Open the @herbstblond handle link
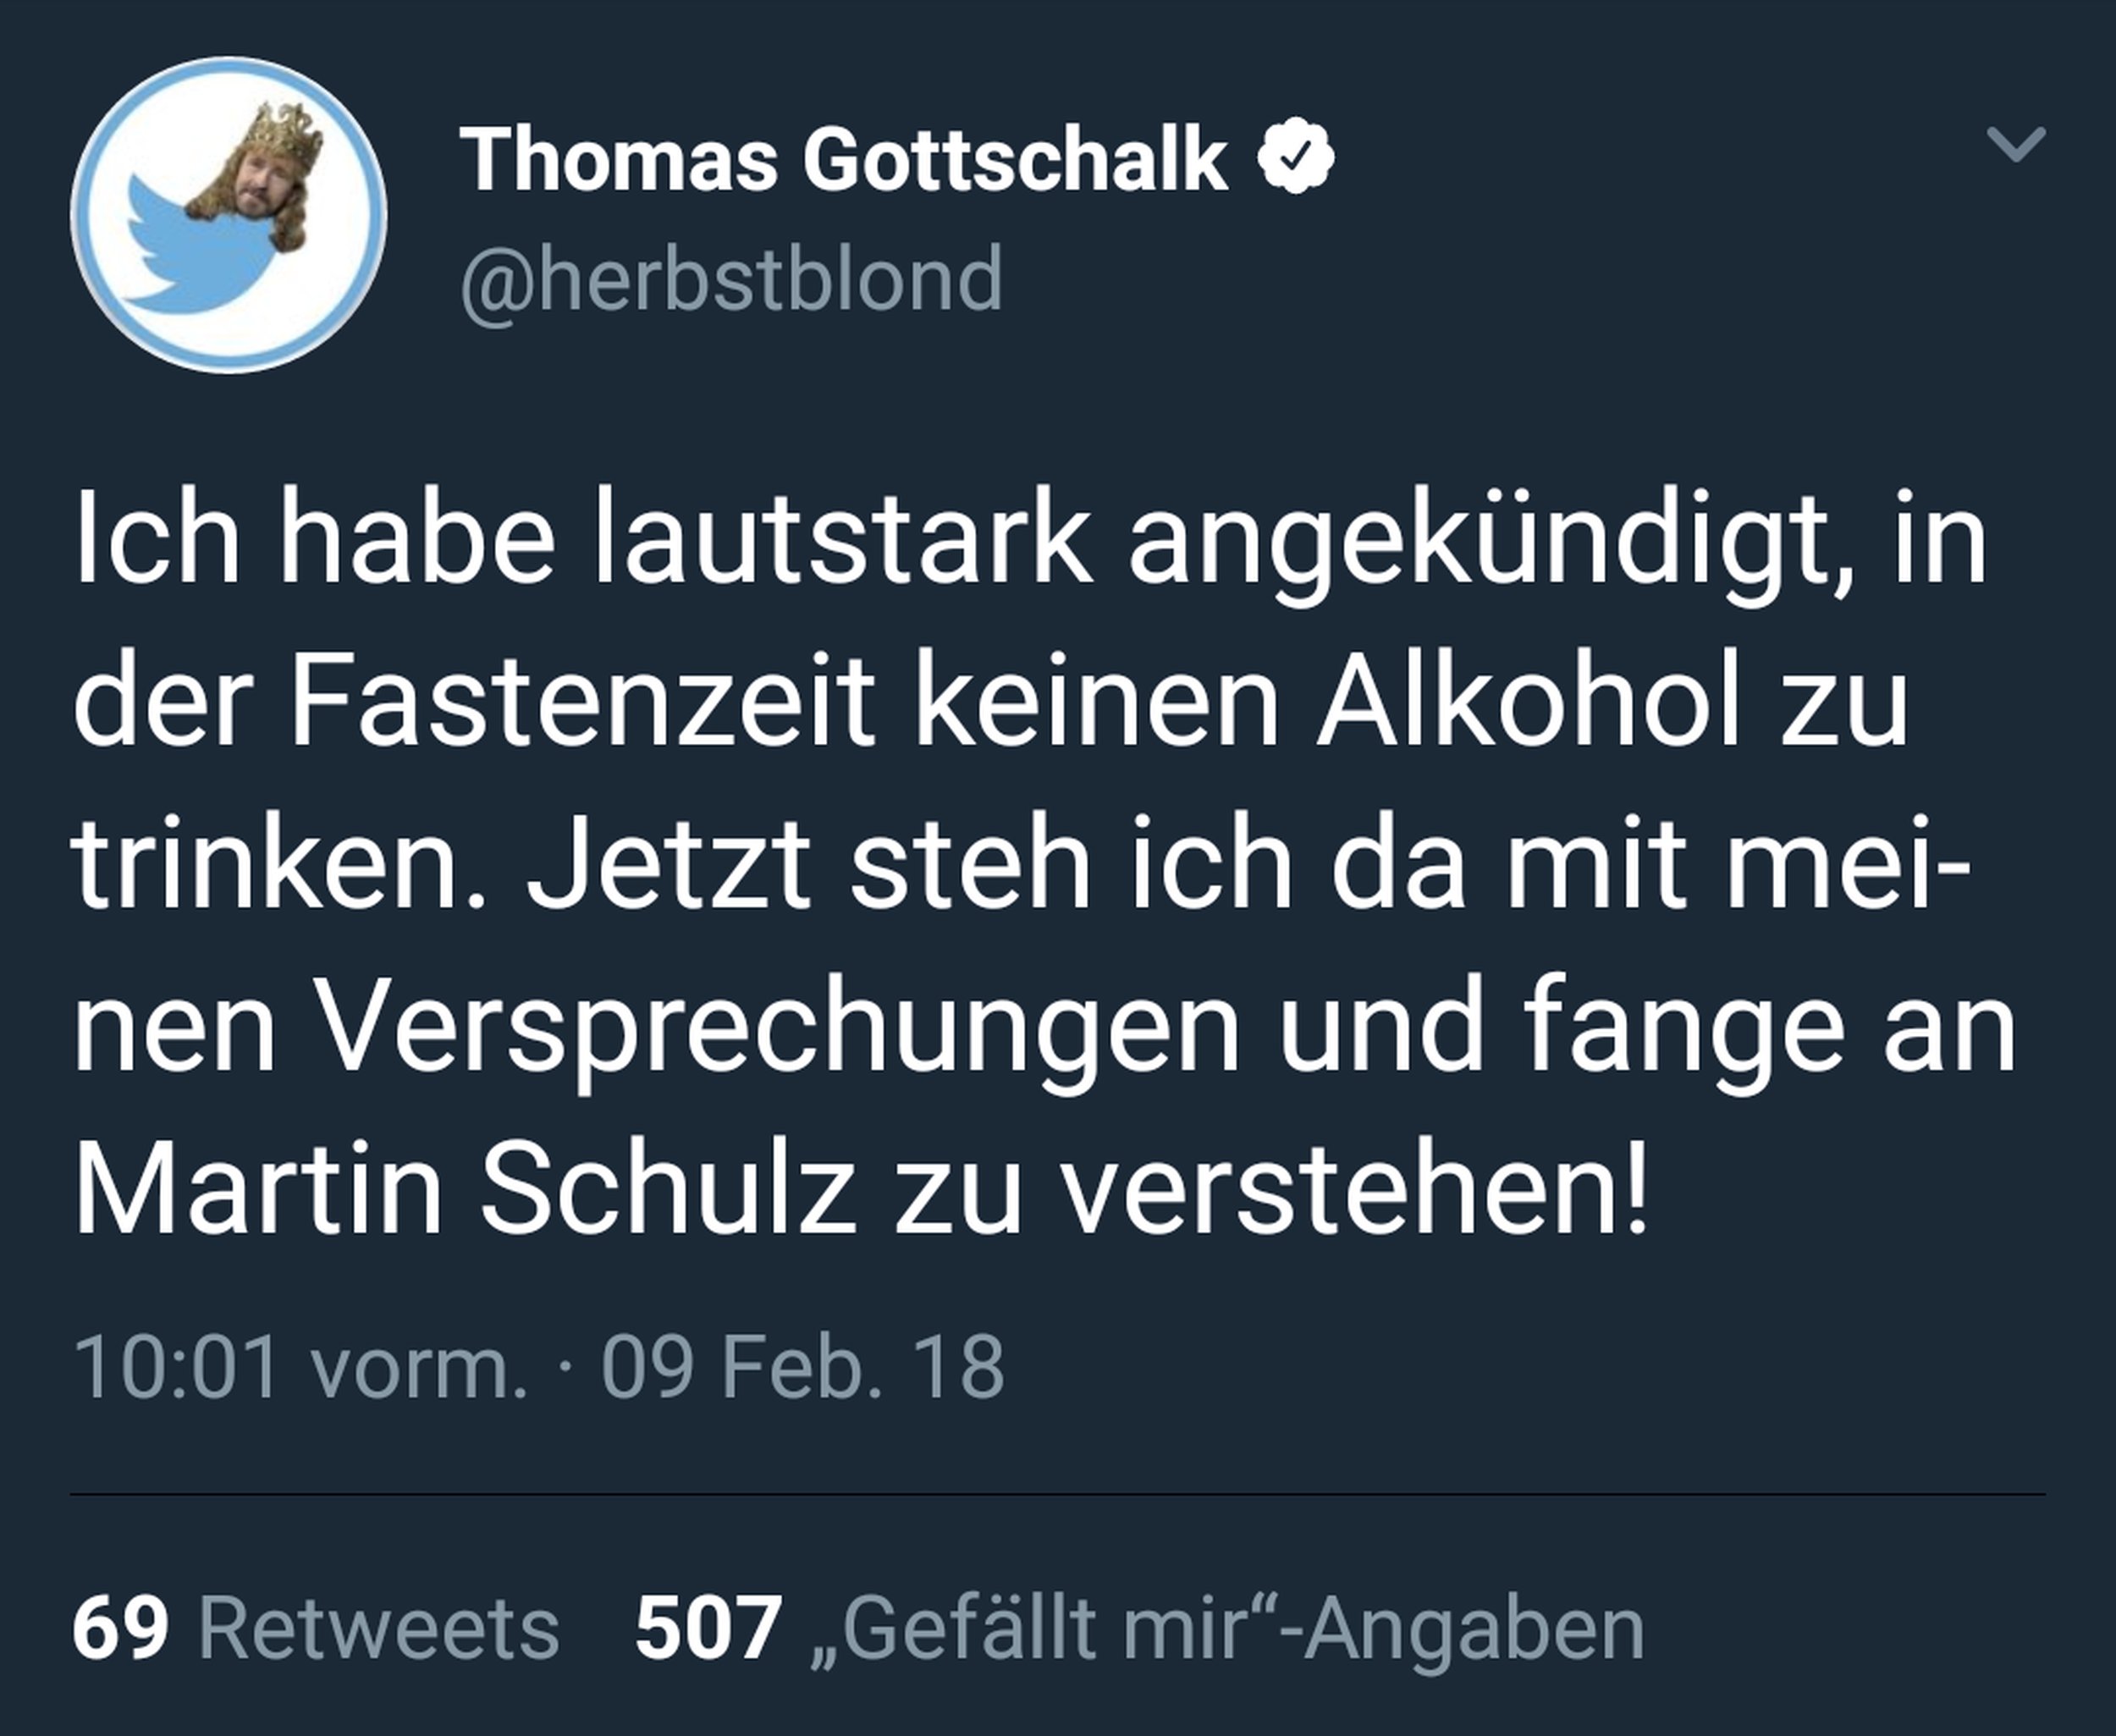The height and width of the screenshot is (1736, 2116). tap(731, 279)
